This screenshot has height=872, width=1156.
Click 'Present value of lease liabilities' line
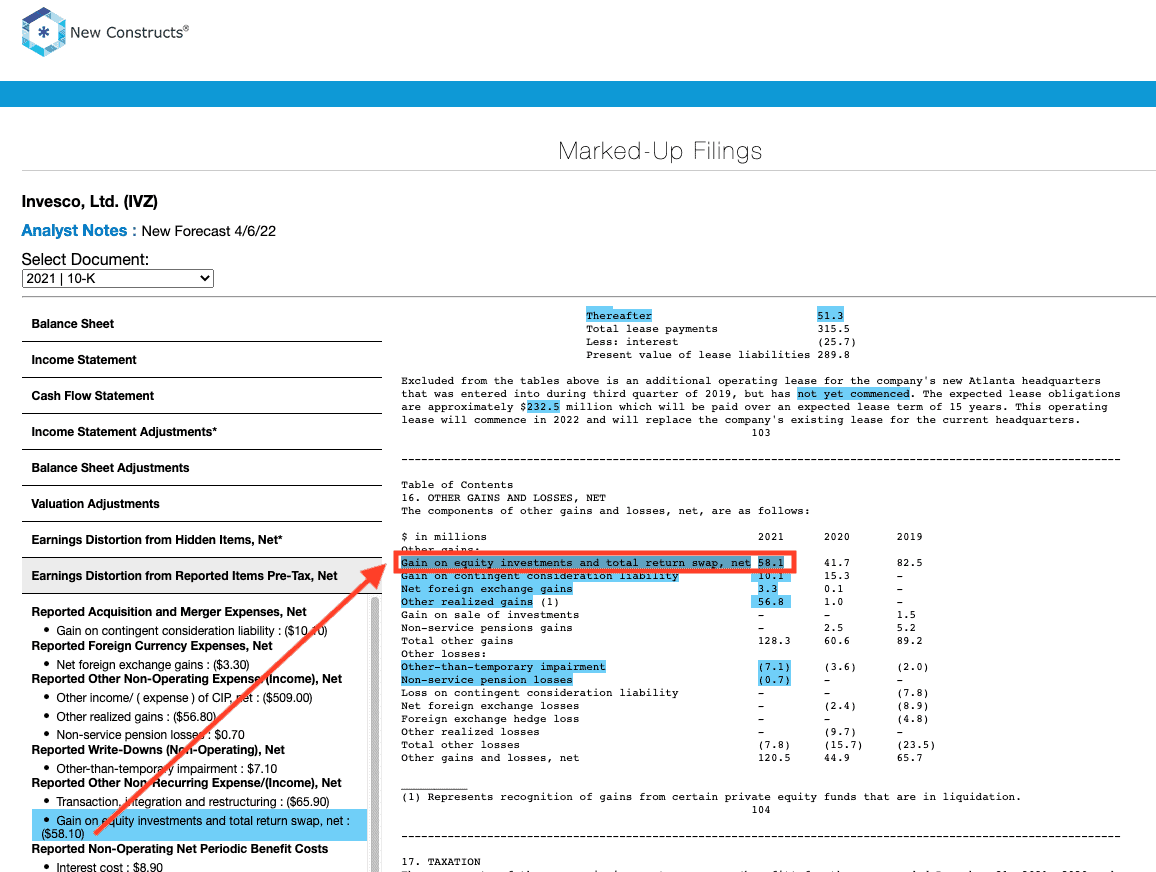(x=718, y=355)
